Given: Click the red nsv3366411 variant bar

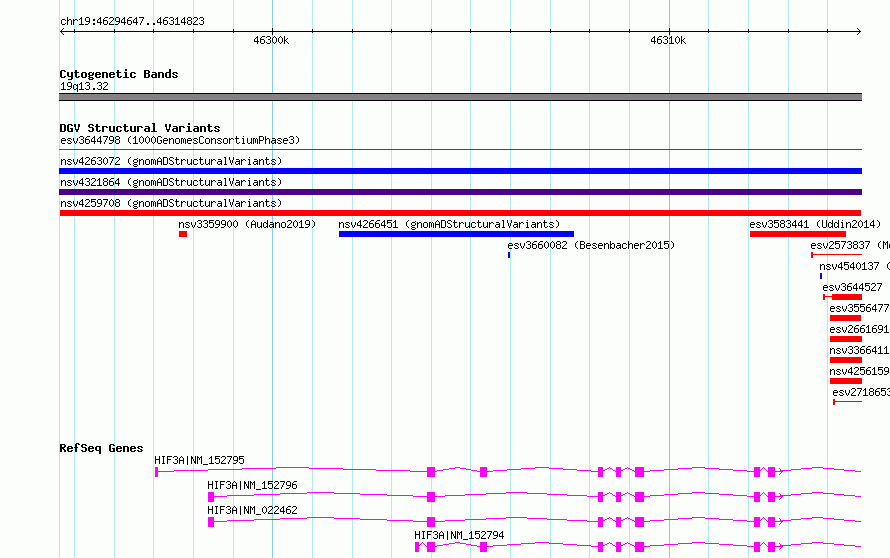Looking at the screenshot, I should tap(846, 360).
